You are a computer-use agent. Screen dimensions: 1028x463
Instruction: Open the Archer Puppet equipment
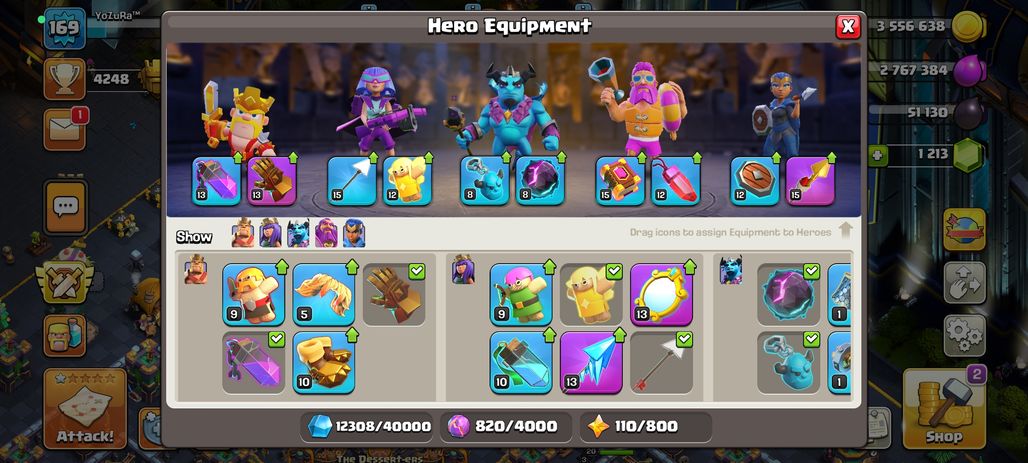[x=521, y=294]
